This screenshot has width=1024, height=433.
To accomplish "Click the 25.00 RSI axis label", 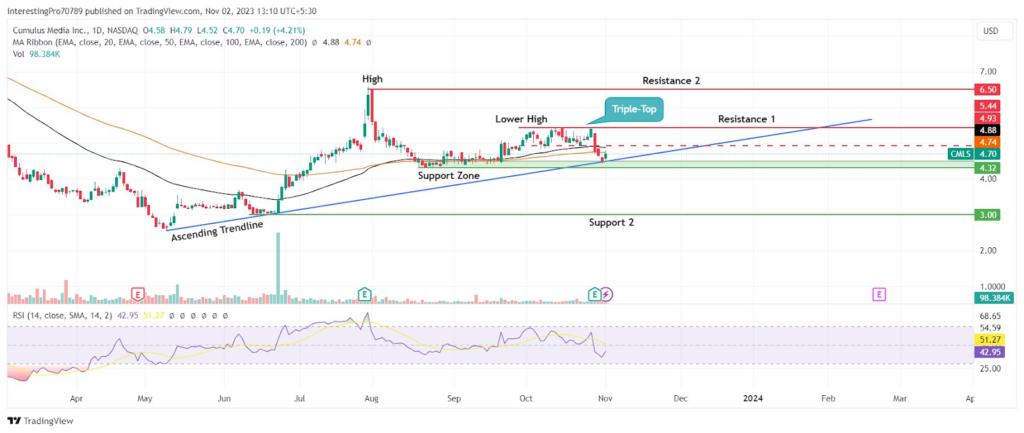I will (x=989, y=368).
